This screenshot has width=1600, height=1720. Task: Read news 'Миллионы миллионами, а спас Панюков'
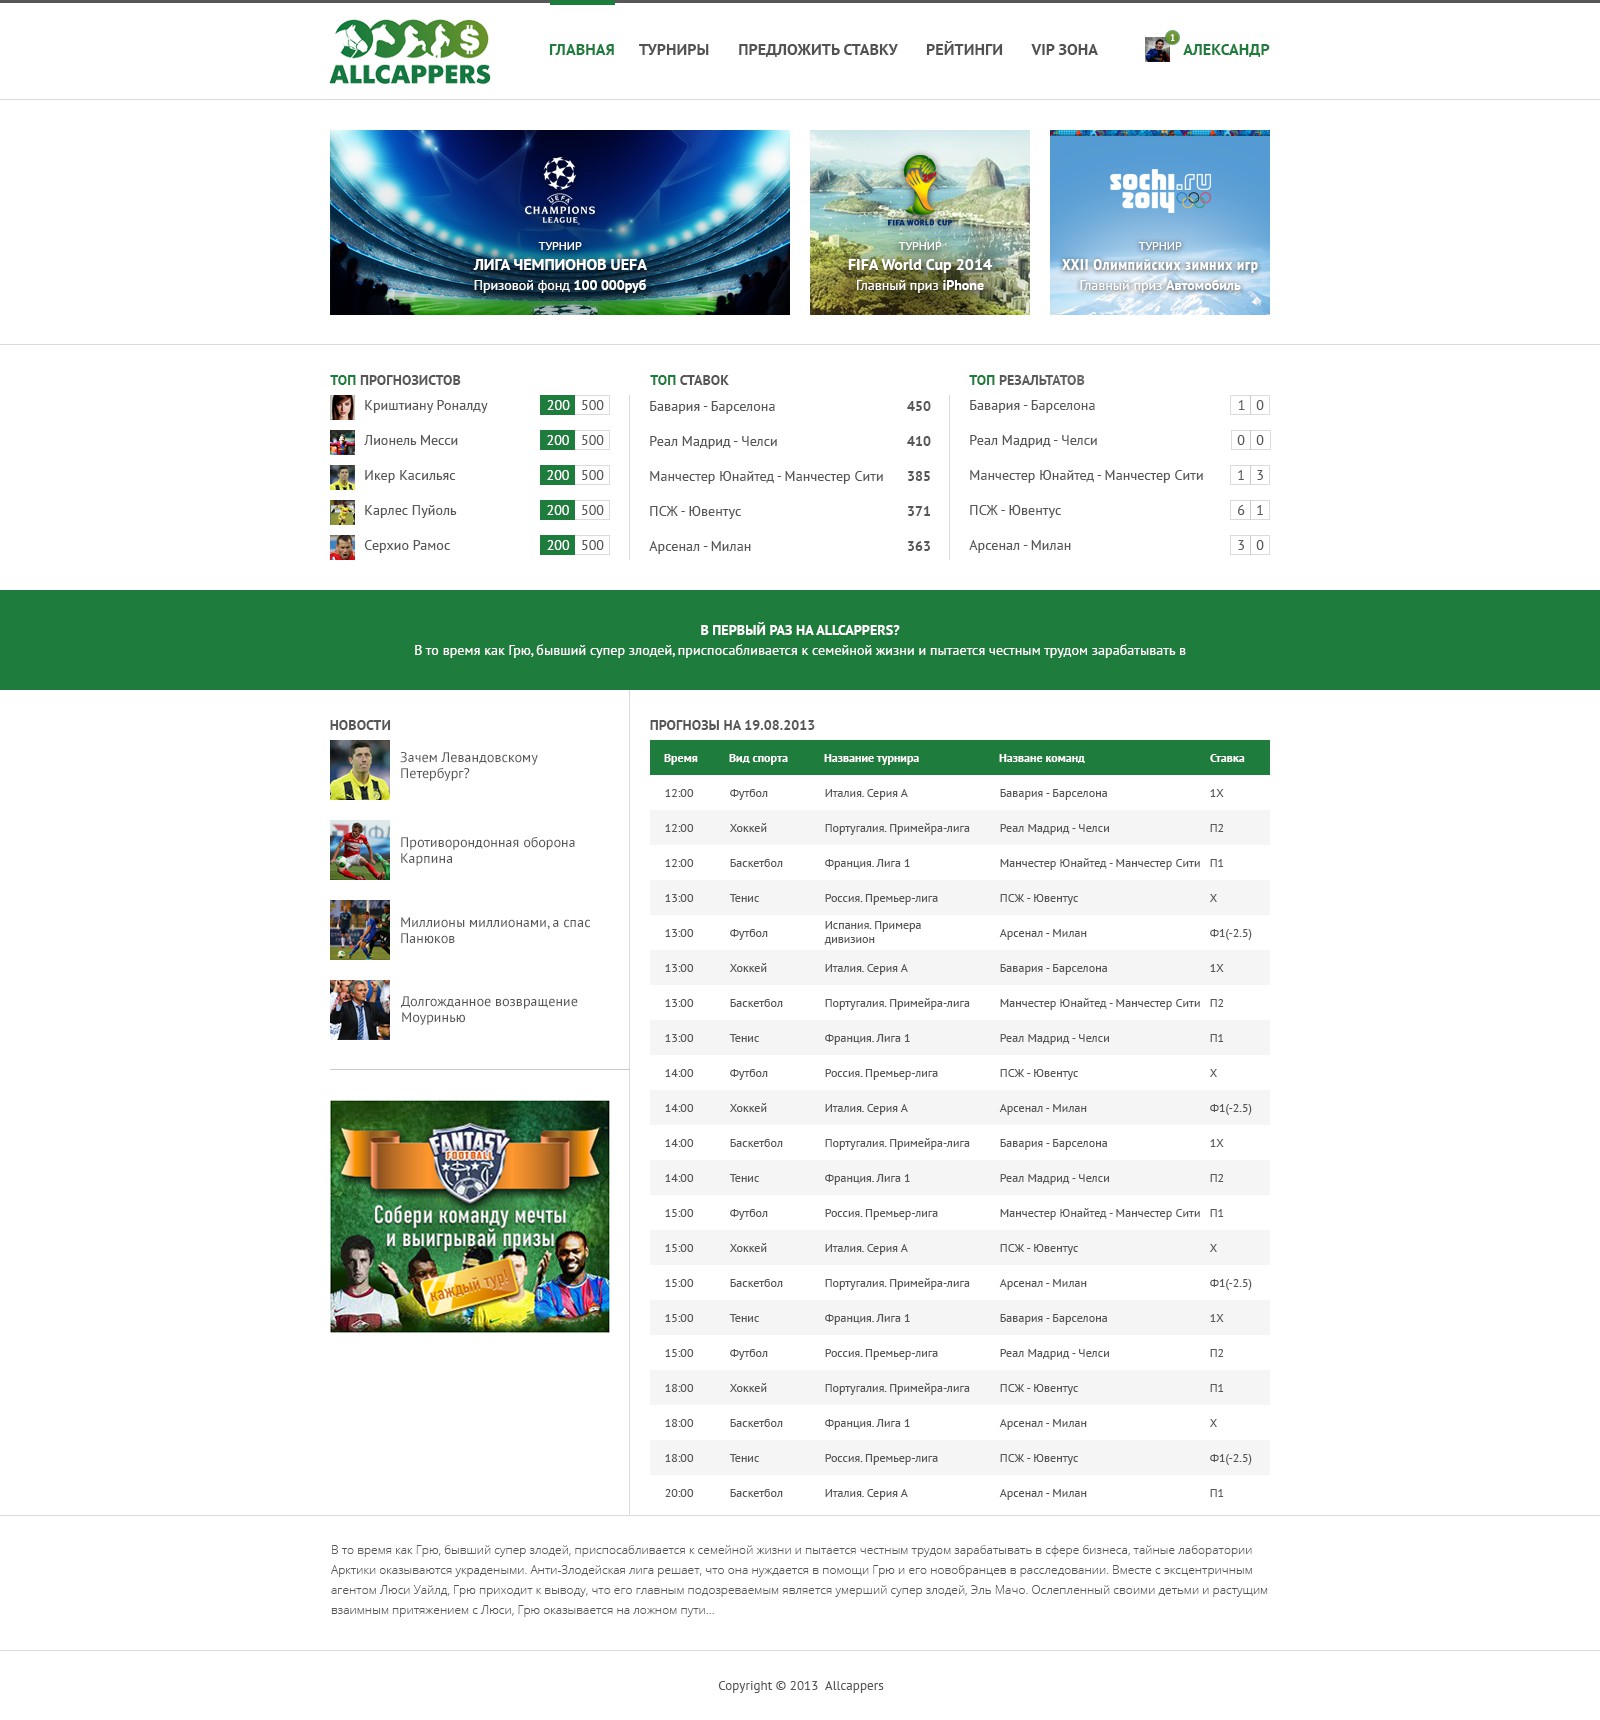(495, 930)
